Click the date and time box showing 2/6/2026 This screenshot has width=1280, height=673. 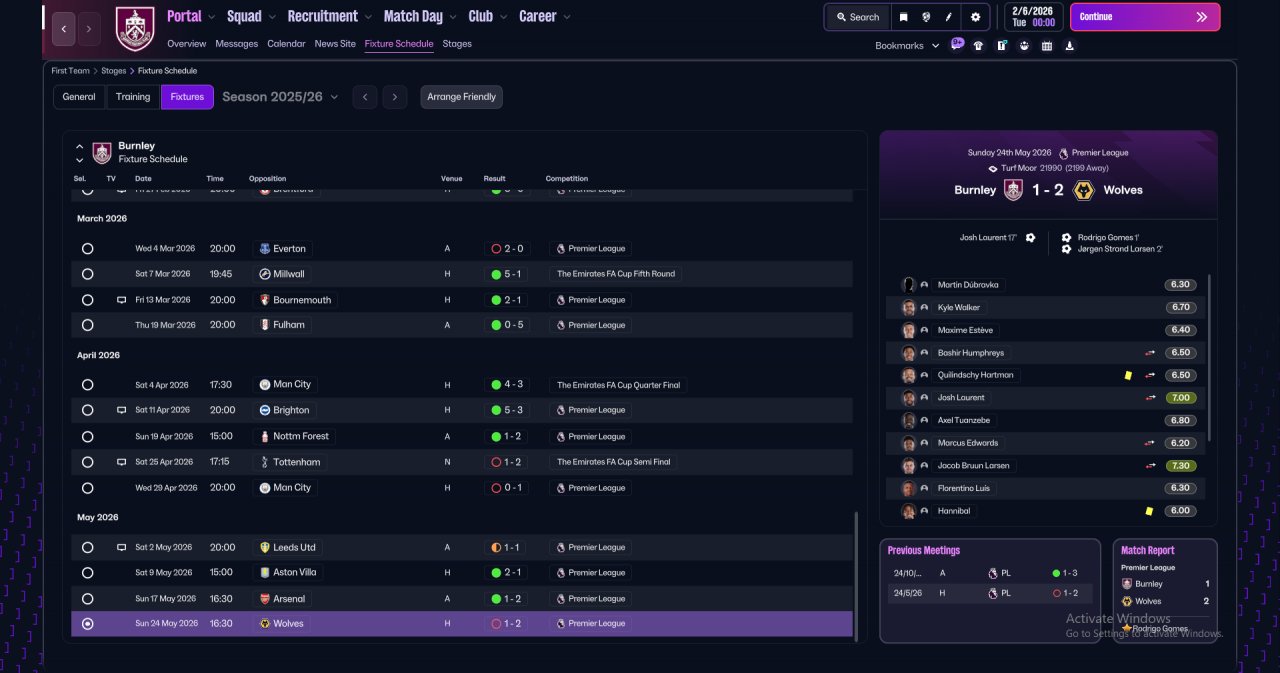[1032, 17]
